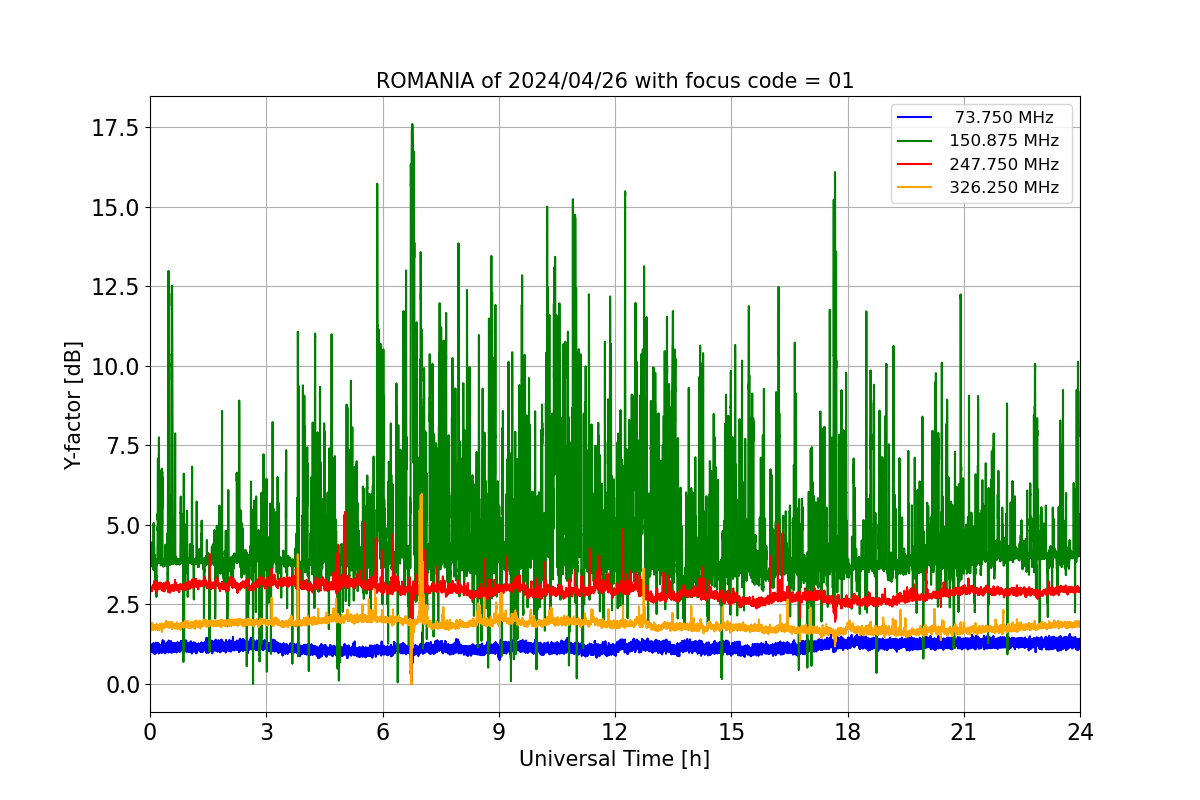The image size is (1200, 800).
Task: Click the green line swatch in the legend
Action: point(916,141)
